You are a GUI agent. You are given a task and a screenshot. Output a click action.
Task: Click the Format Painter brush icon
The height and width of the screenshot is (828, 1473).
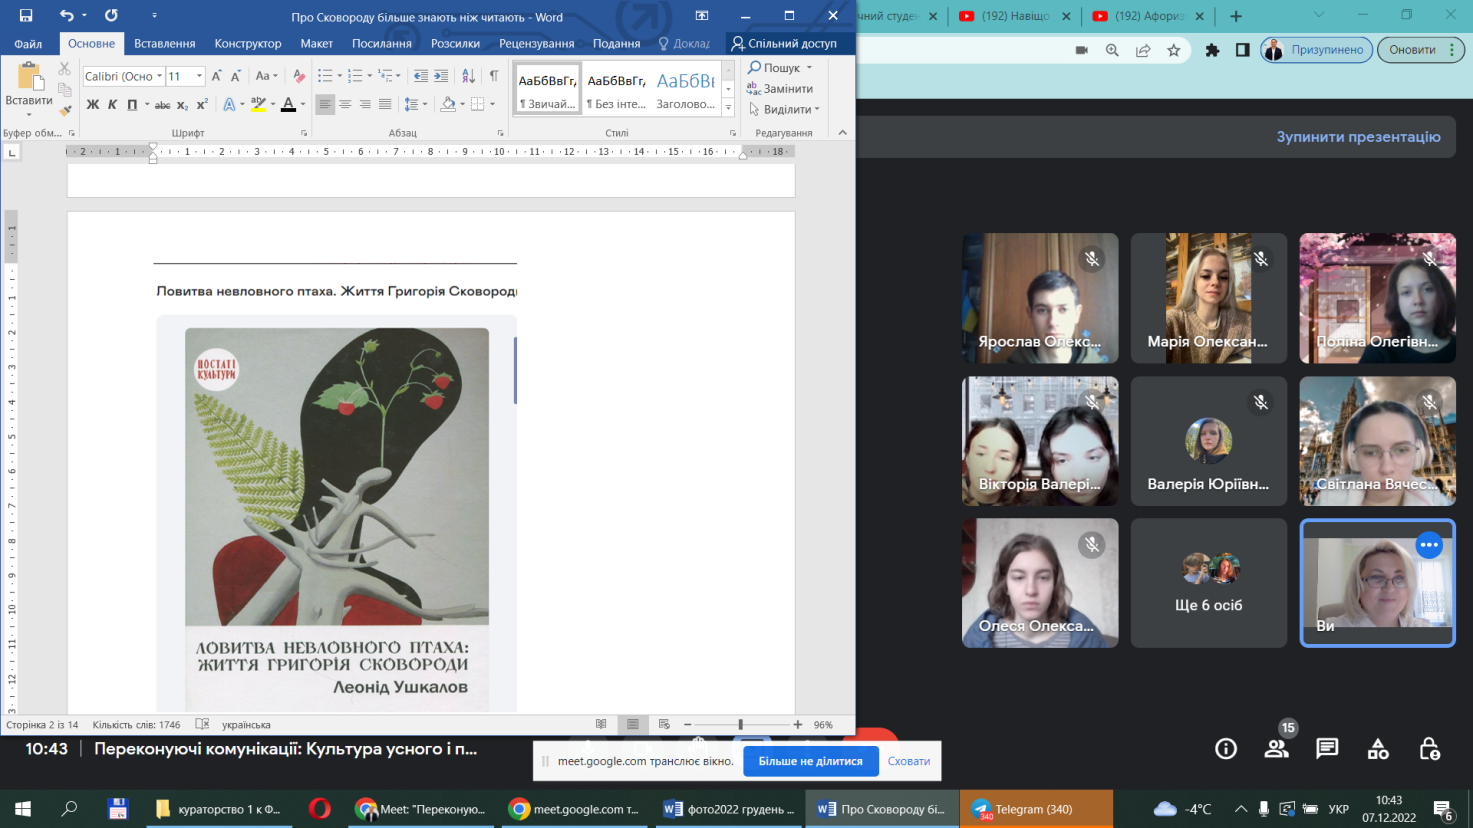[x=65, y=111]
